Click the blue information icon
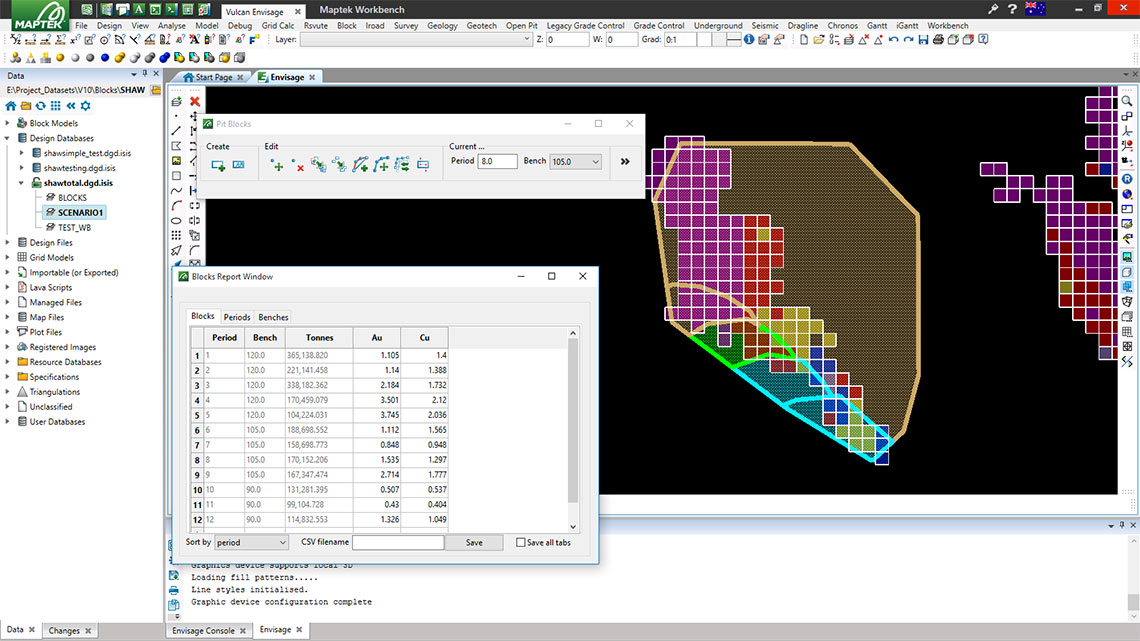The width and height of the screenshot is (1140, 641). coord(749,40)
